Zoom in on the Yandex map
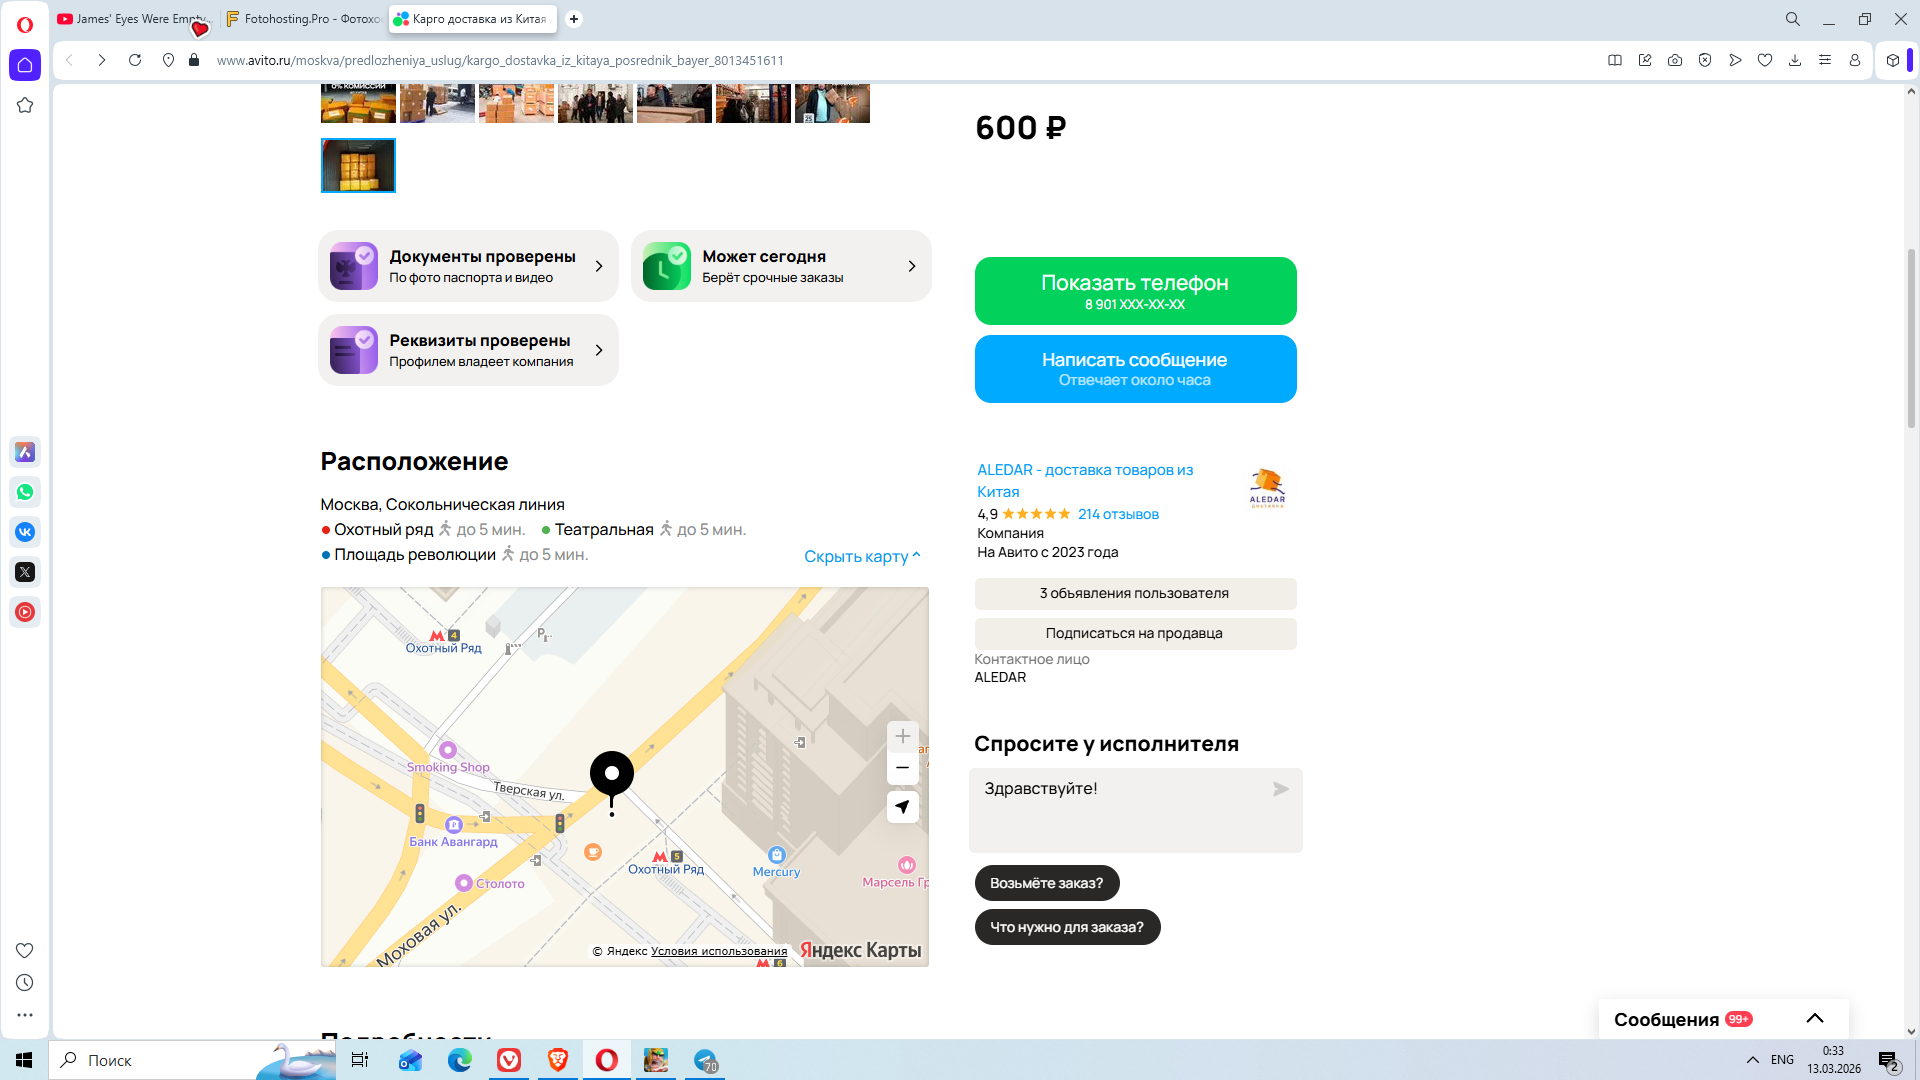This screenshot has width=1920, height=1080. [902, 737]
